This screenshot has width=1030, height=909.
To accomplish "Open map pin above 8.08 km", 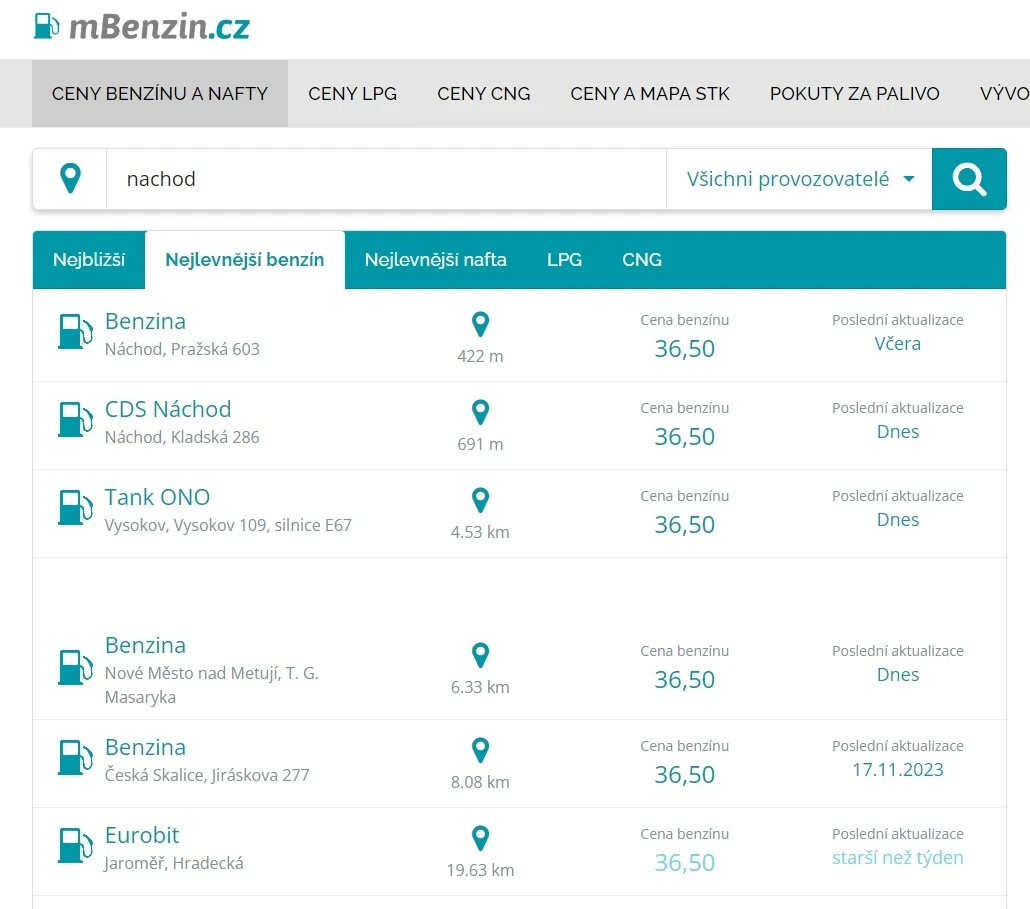I will 480,751.
